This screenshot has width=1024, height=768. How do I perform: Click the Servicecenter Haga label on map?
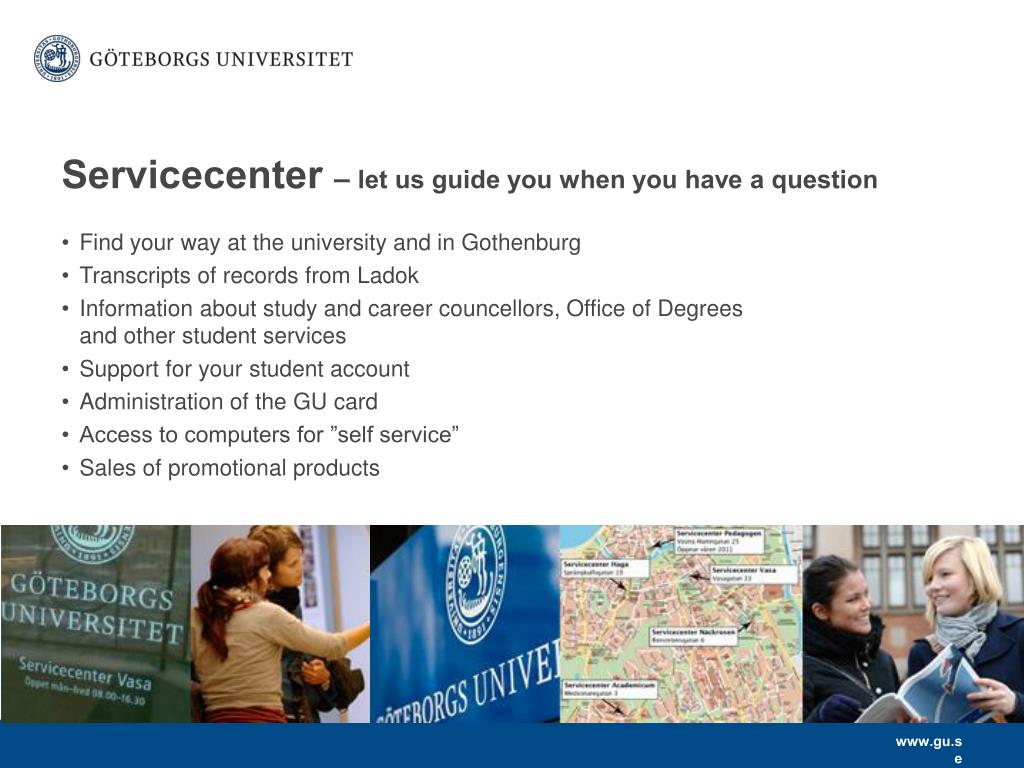[x=605, y=568]
